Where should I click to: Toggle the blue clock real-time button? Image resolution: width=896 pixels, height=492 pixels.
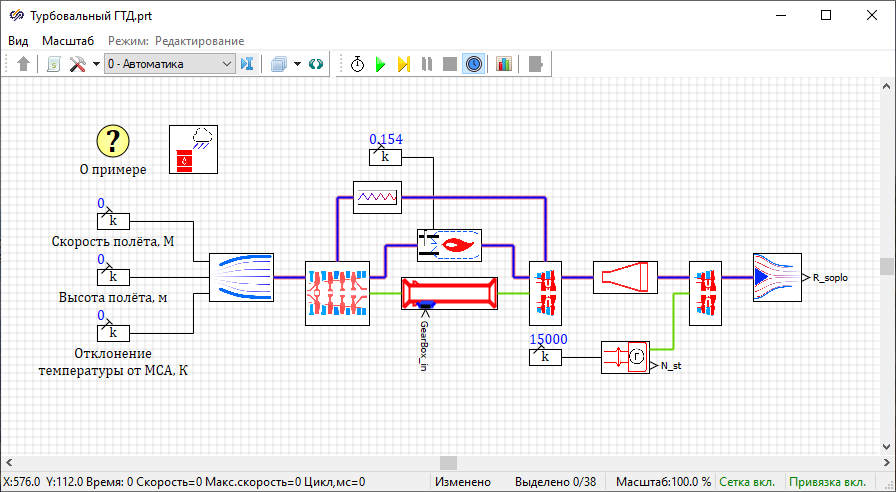pyautogui.click(x=473, y=64)
